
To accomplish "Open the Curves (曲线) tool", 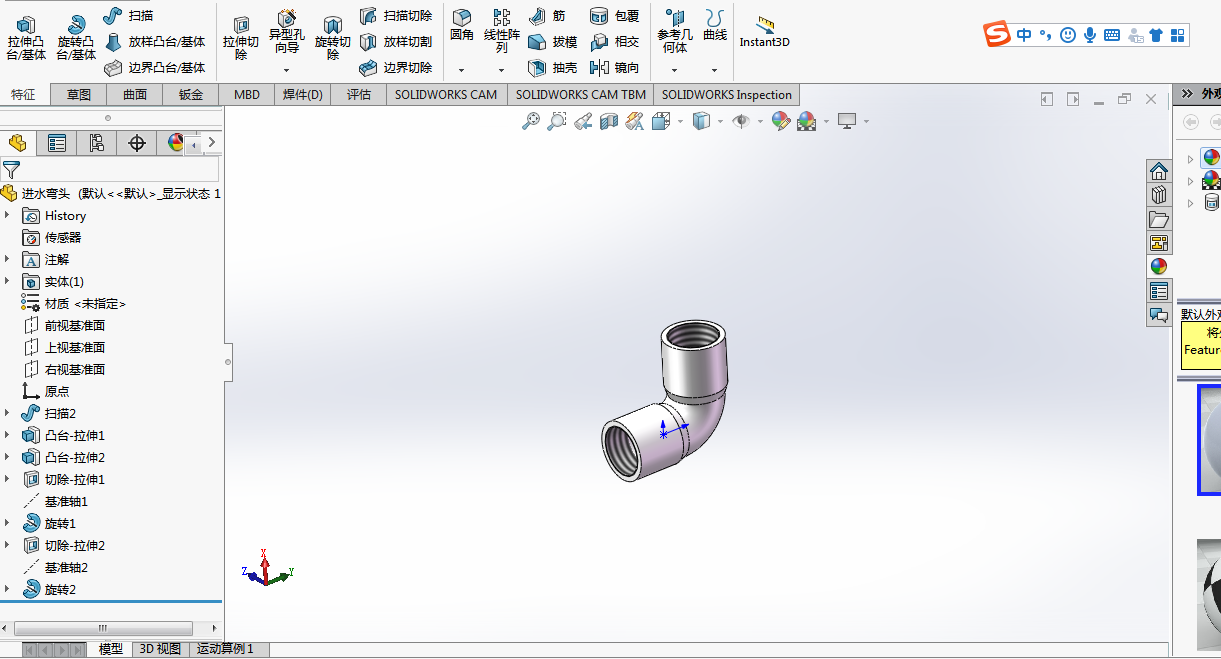I will (x=714, y=26).
